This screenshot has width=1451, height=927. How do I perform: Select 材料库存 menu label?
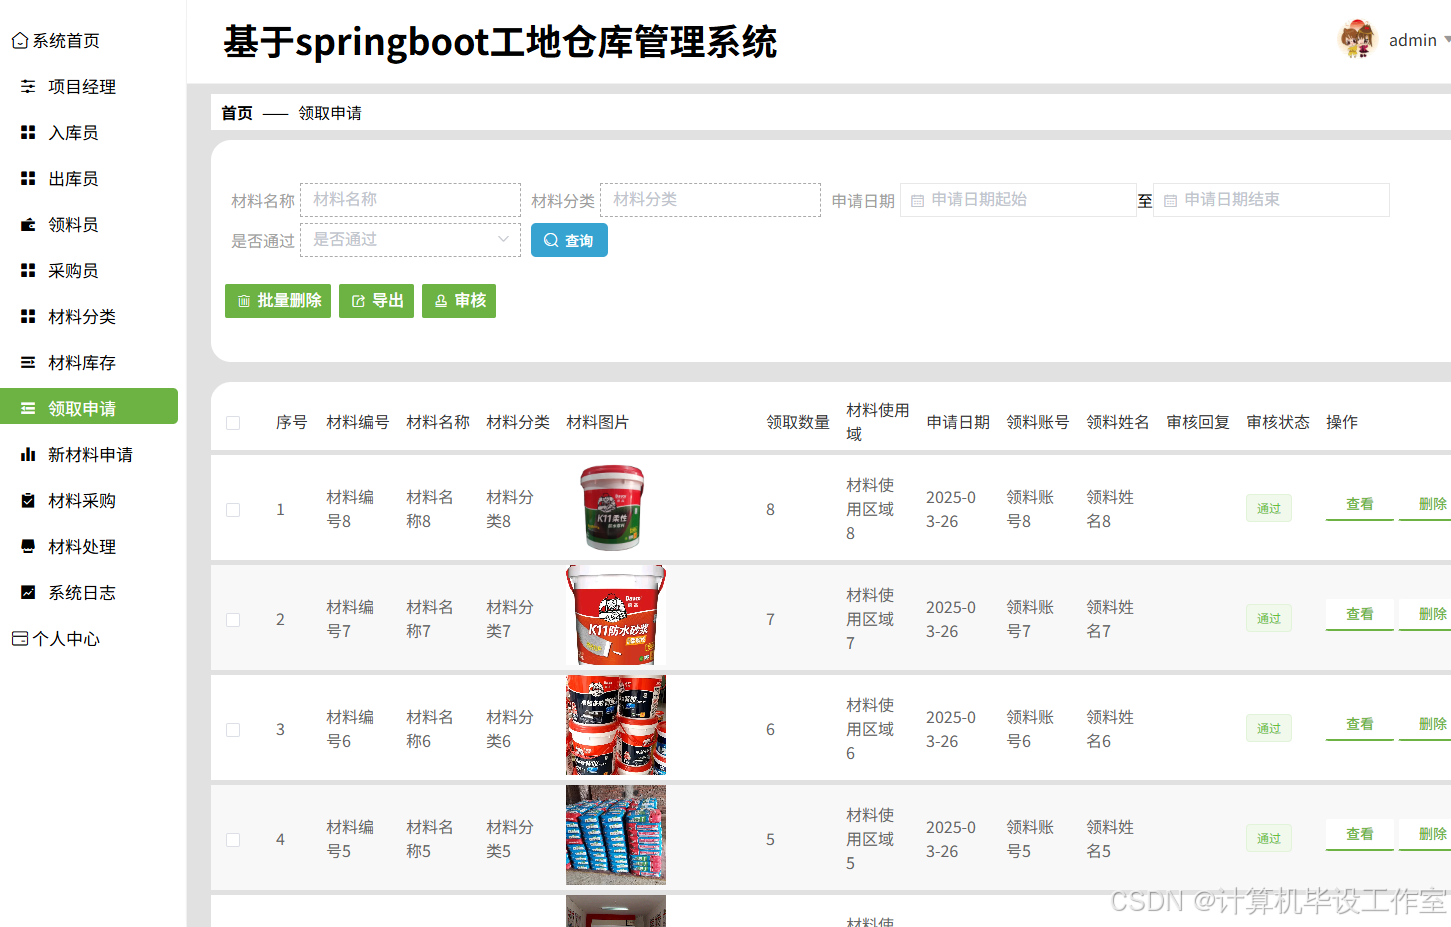(82, 363)
